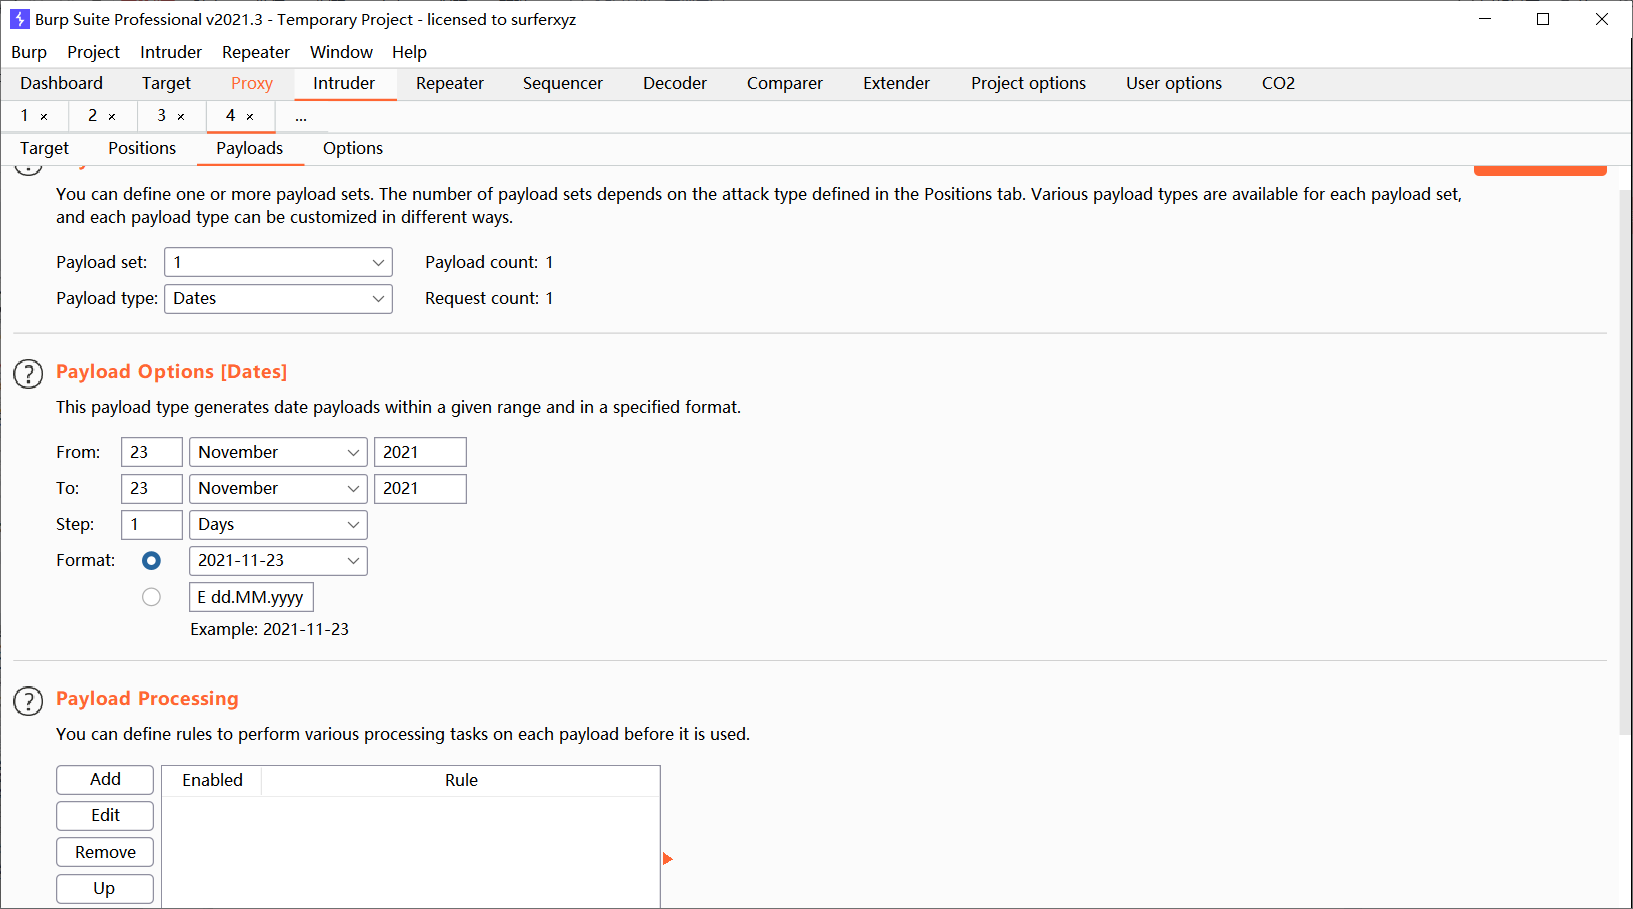The image size is (1633, 909).
Task: Switch to the Proxy tab
Action: pyautogui.click(x=252, y=84)
